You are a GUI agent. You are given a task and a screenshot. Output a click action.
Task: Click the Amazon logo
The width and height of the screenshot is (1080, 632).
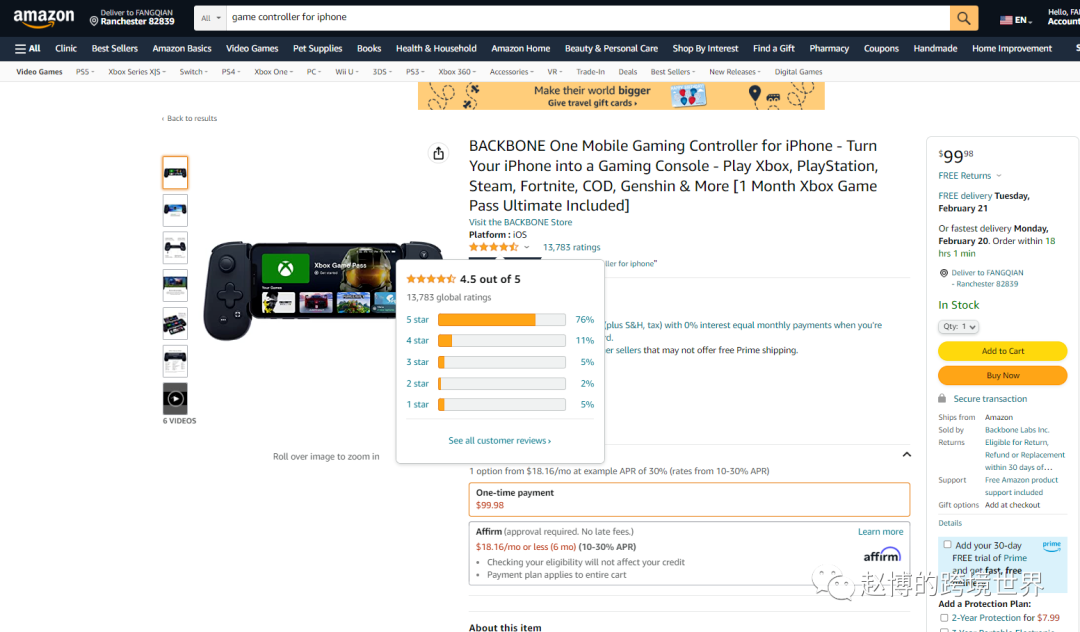[43, 18]
